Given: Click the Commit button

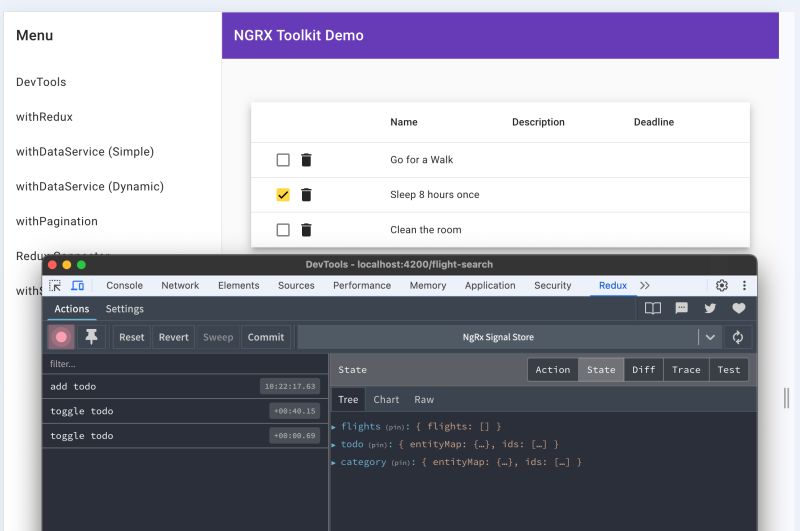Looking at the screenshot, I should pyautogui.click(x=266, y=337).
